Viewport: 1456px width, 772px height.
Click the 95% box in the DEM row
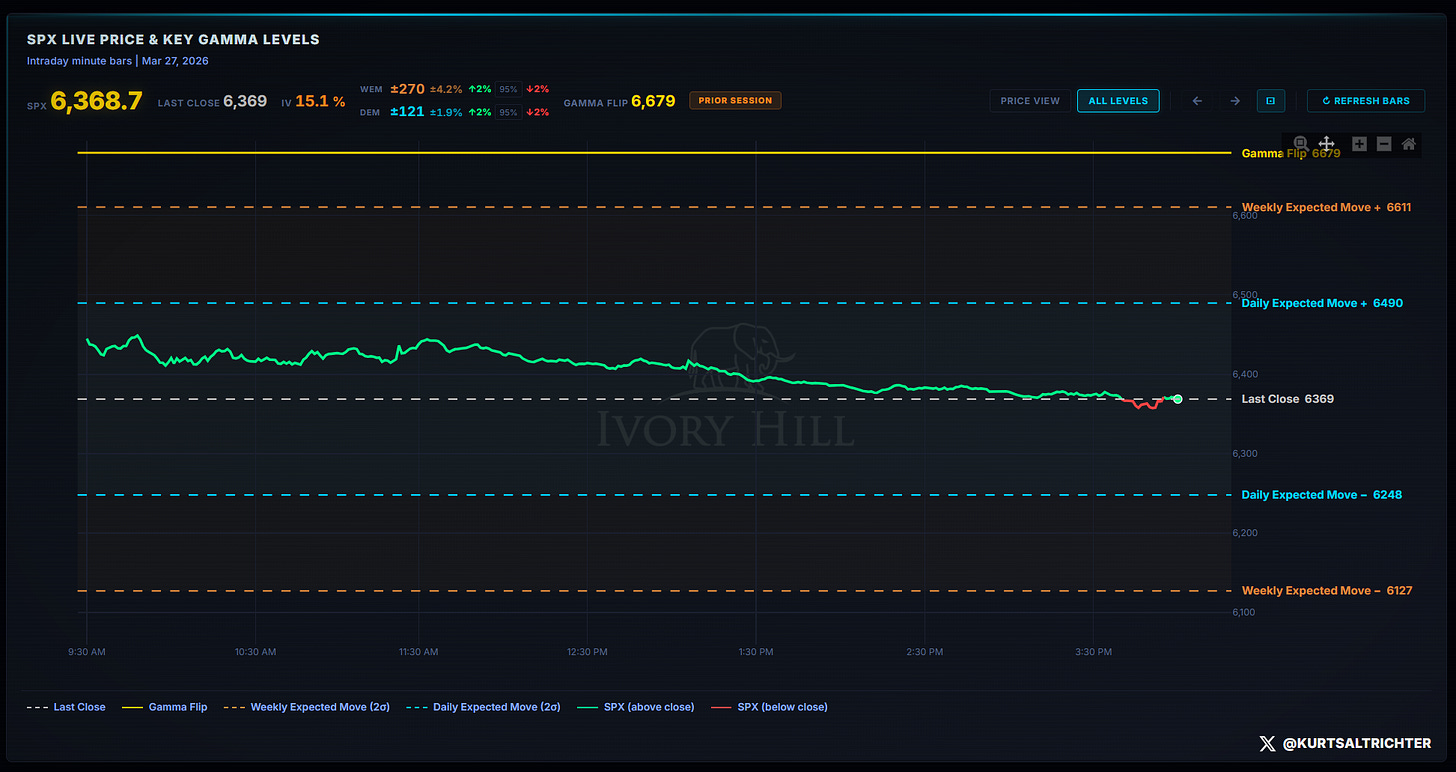pos(508,112)
